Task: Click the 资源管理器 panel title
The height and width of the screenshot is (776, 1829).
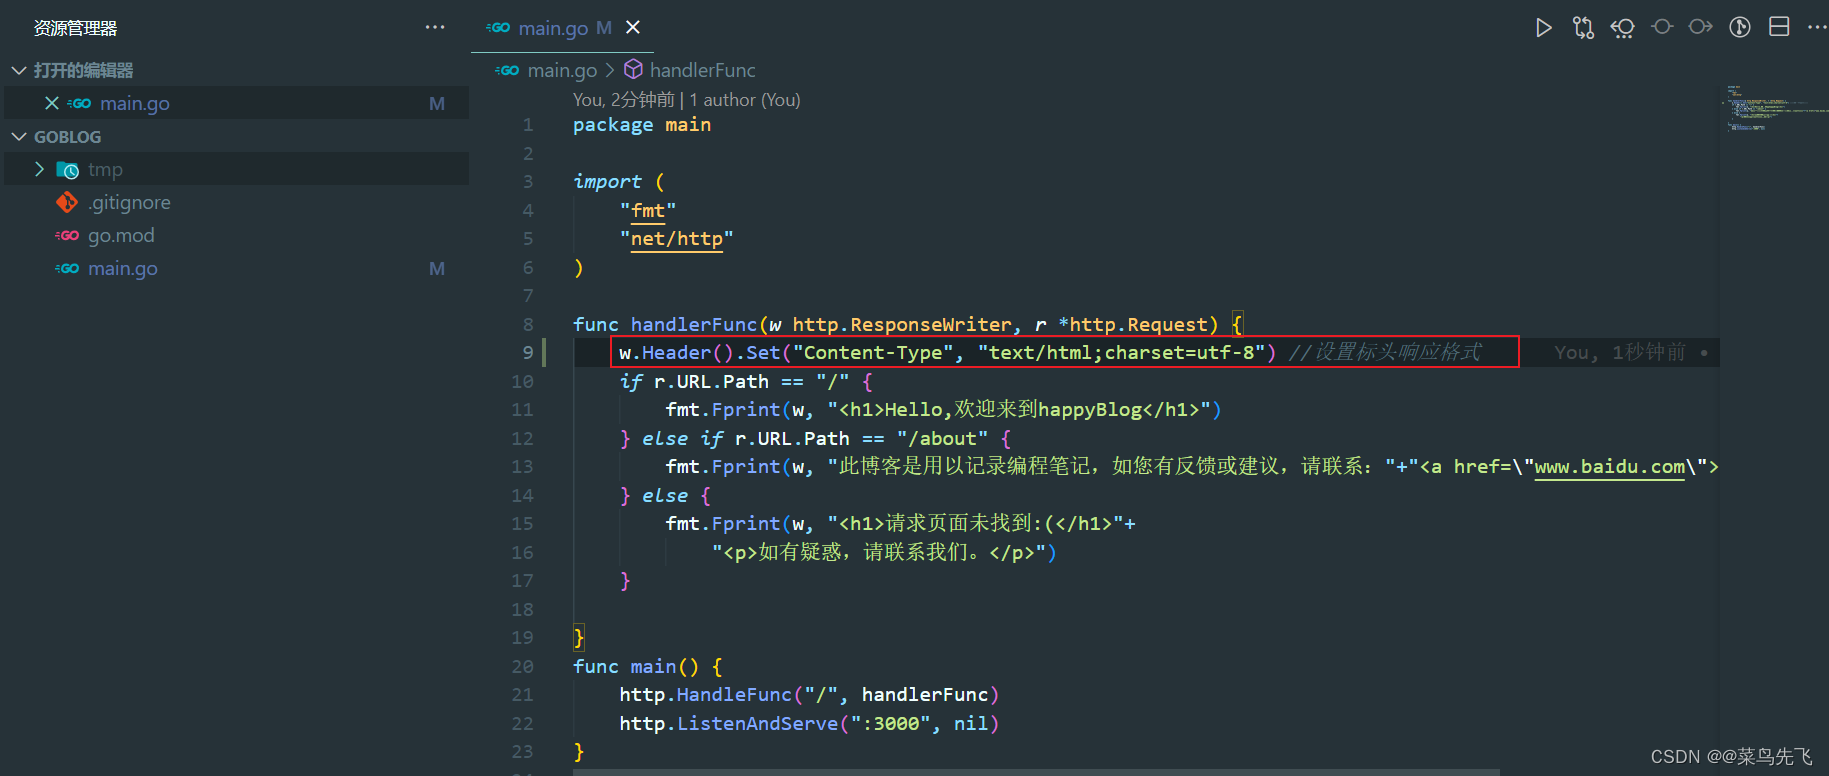Action: 75,28
